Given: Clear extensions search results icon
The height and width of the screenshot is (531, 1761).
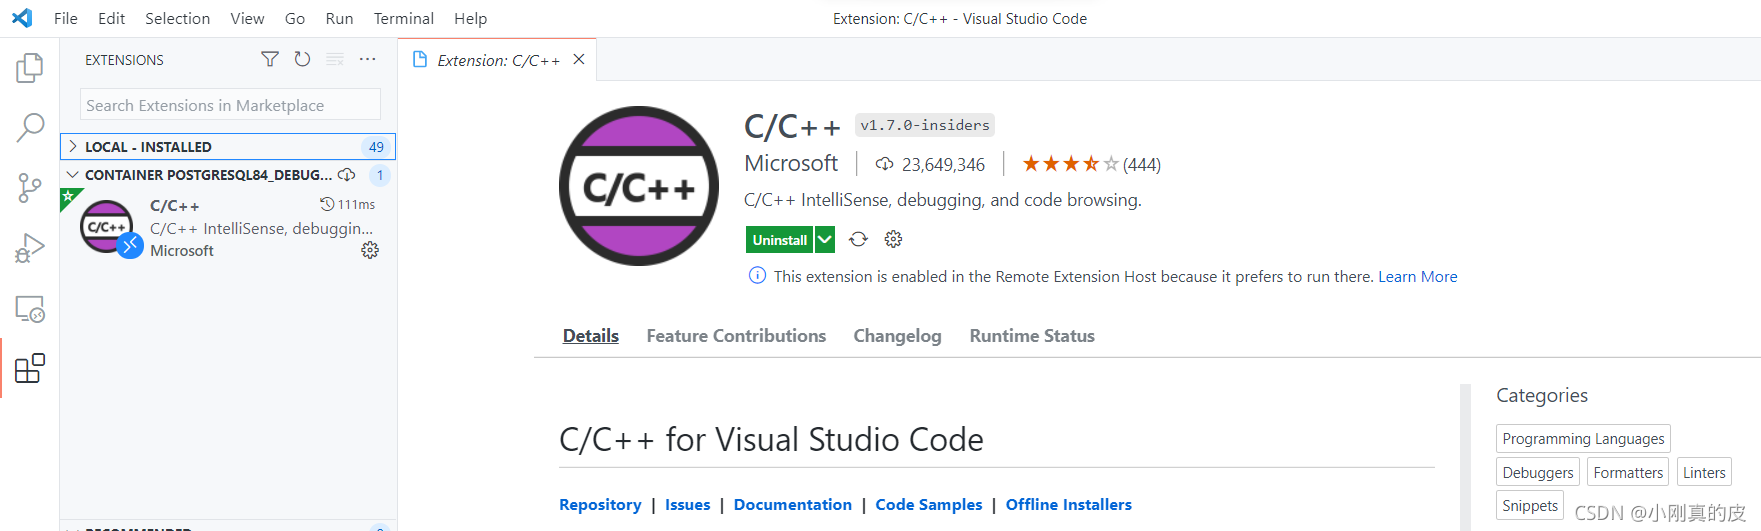Looking at the screenshot, I should tap(335, 60).
